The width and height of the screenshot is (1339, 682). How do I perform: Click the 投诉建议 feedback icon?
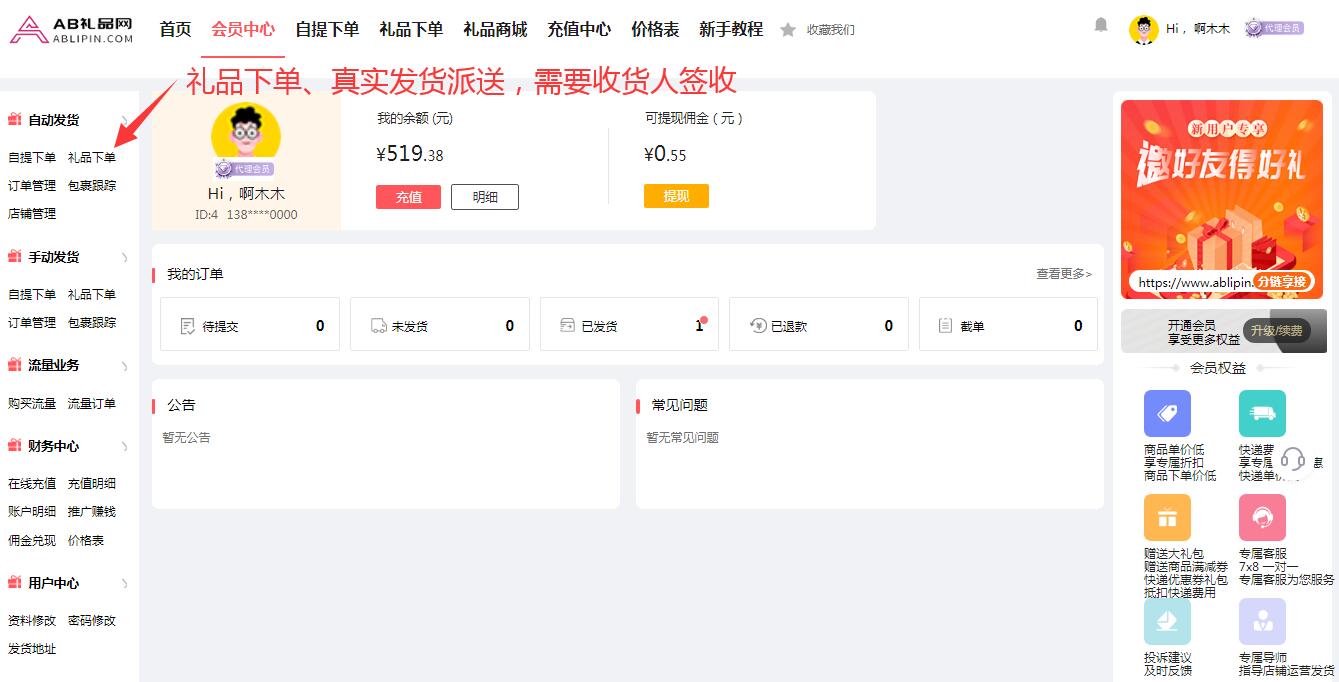(1167, 622)
